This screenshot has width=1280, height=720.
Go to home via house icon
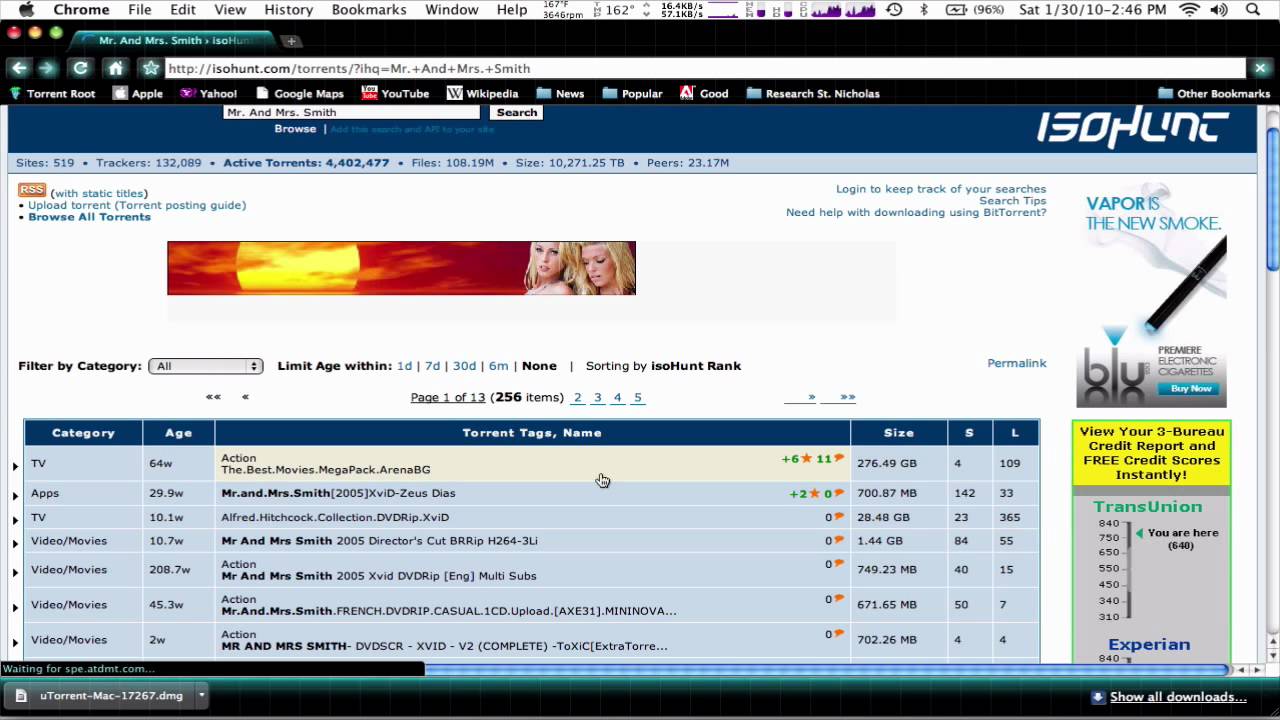pyautogui.click(x=116, y=68)
